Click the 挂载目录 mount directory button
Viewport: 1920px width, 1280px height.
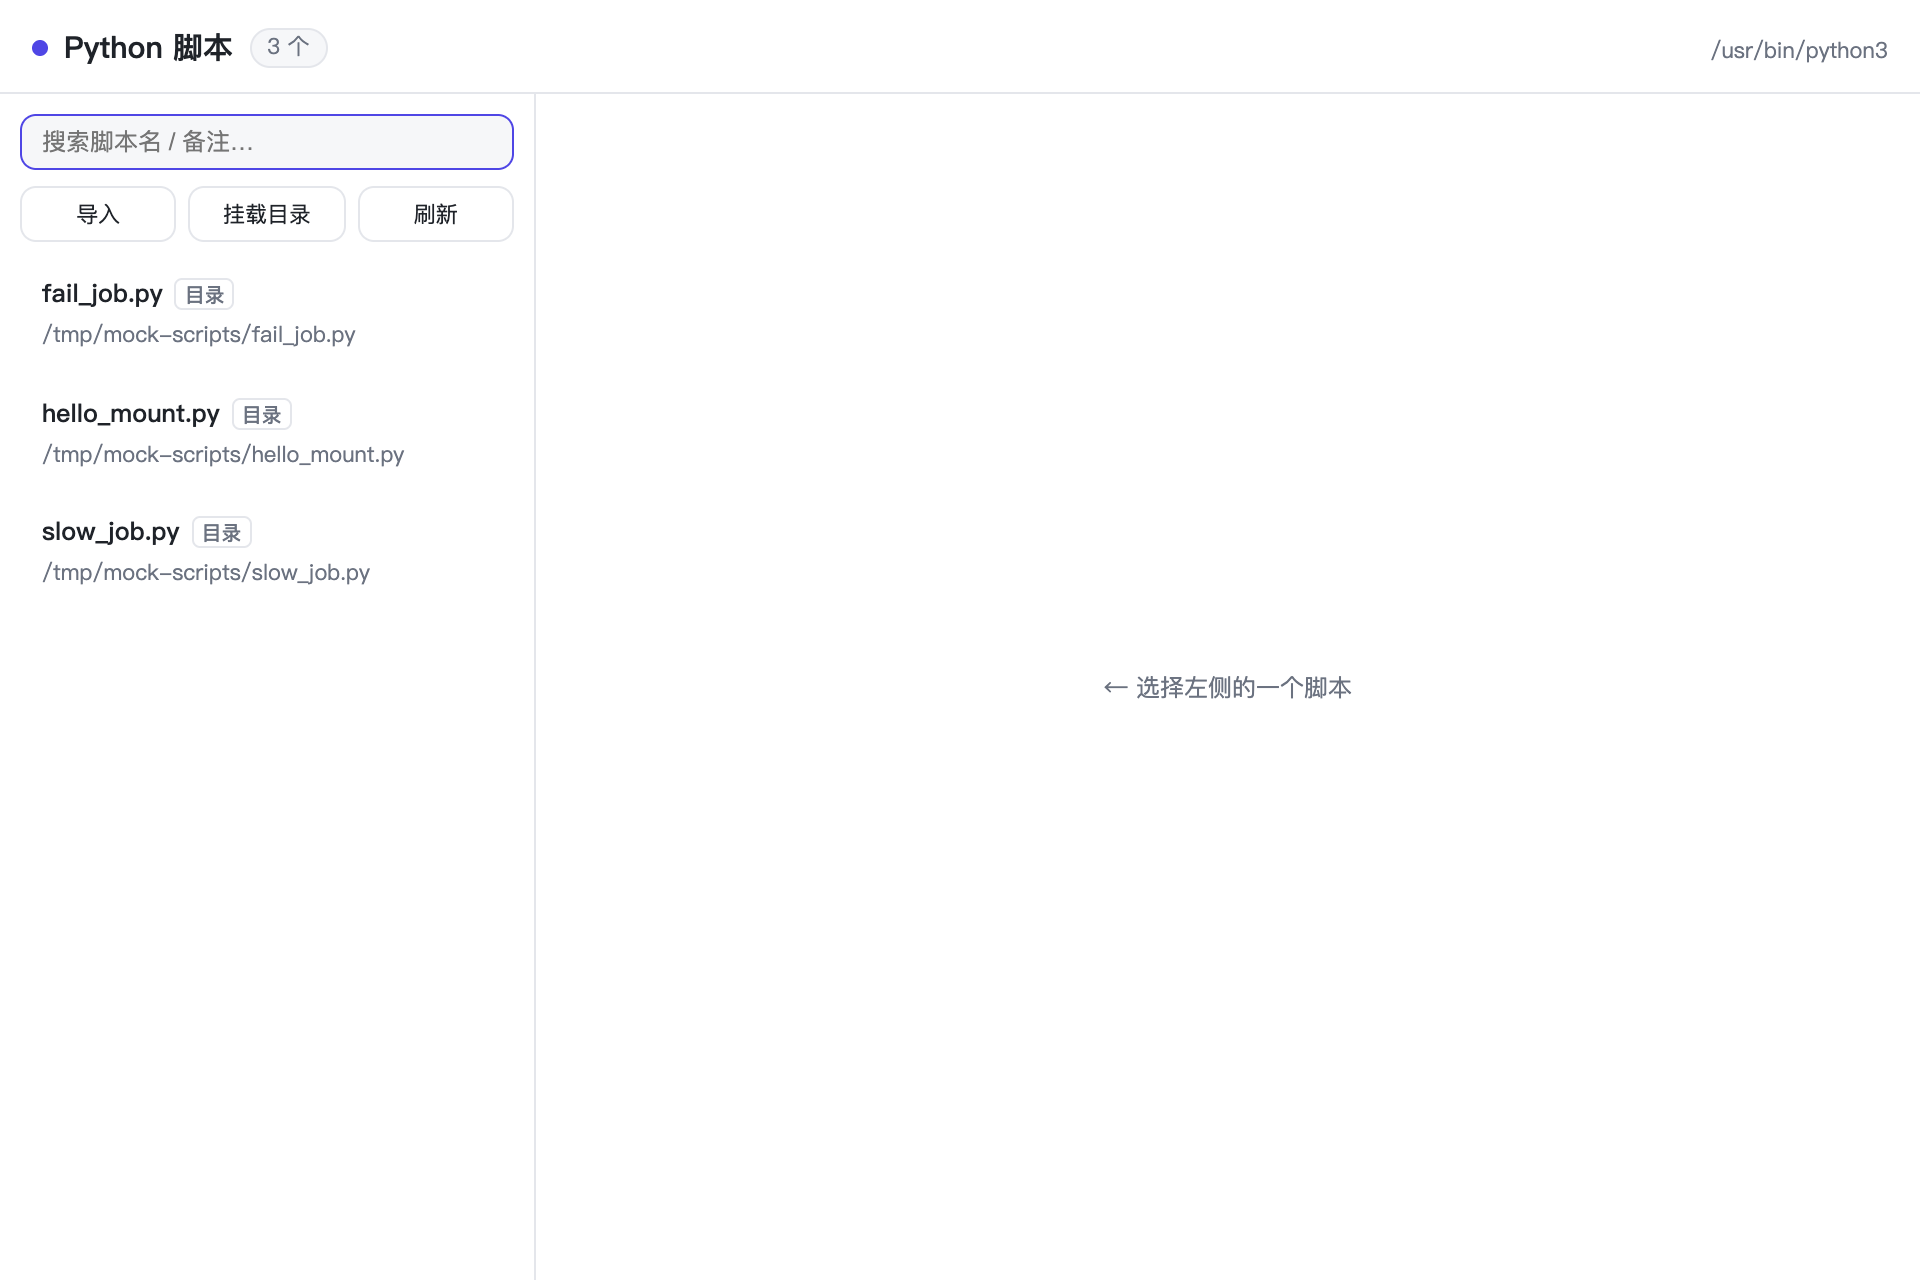pos(267,214)
